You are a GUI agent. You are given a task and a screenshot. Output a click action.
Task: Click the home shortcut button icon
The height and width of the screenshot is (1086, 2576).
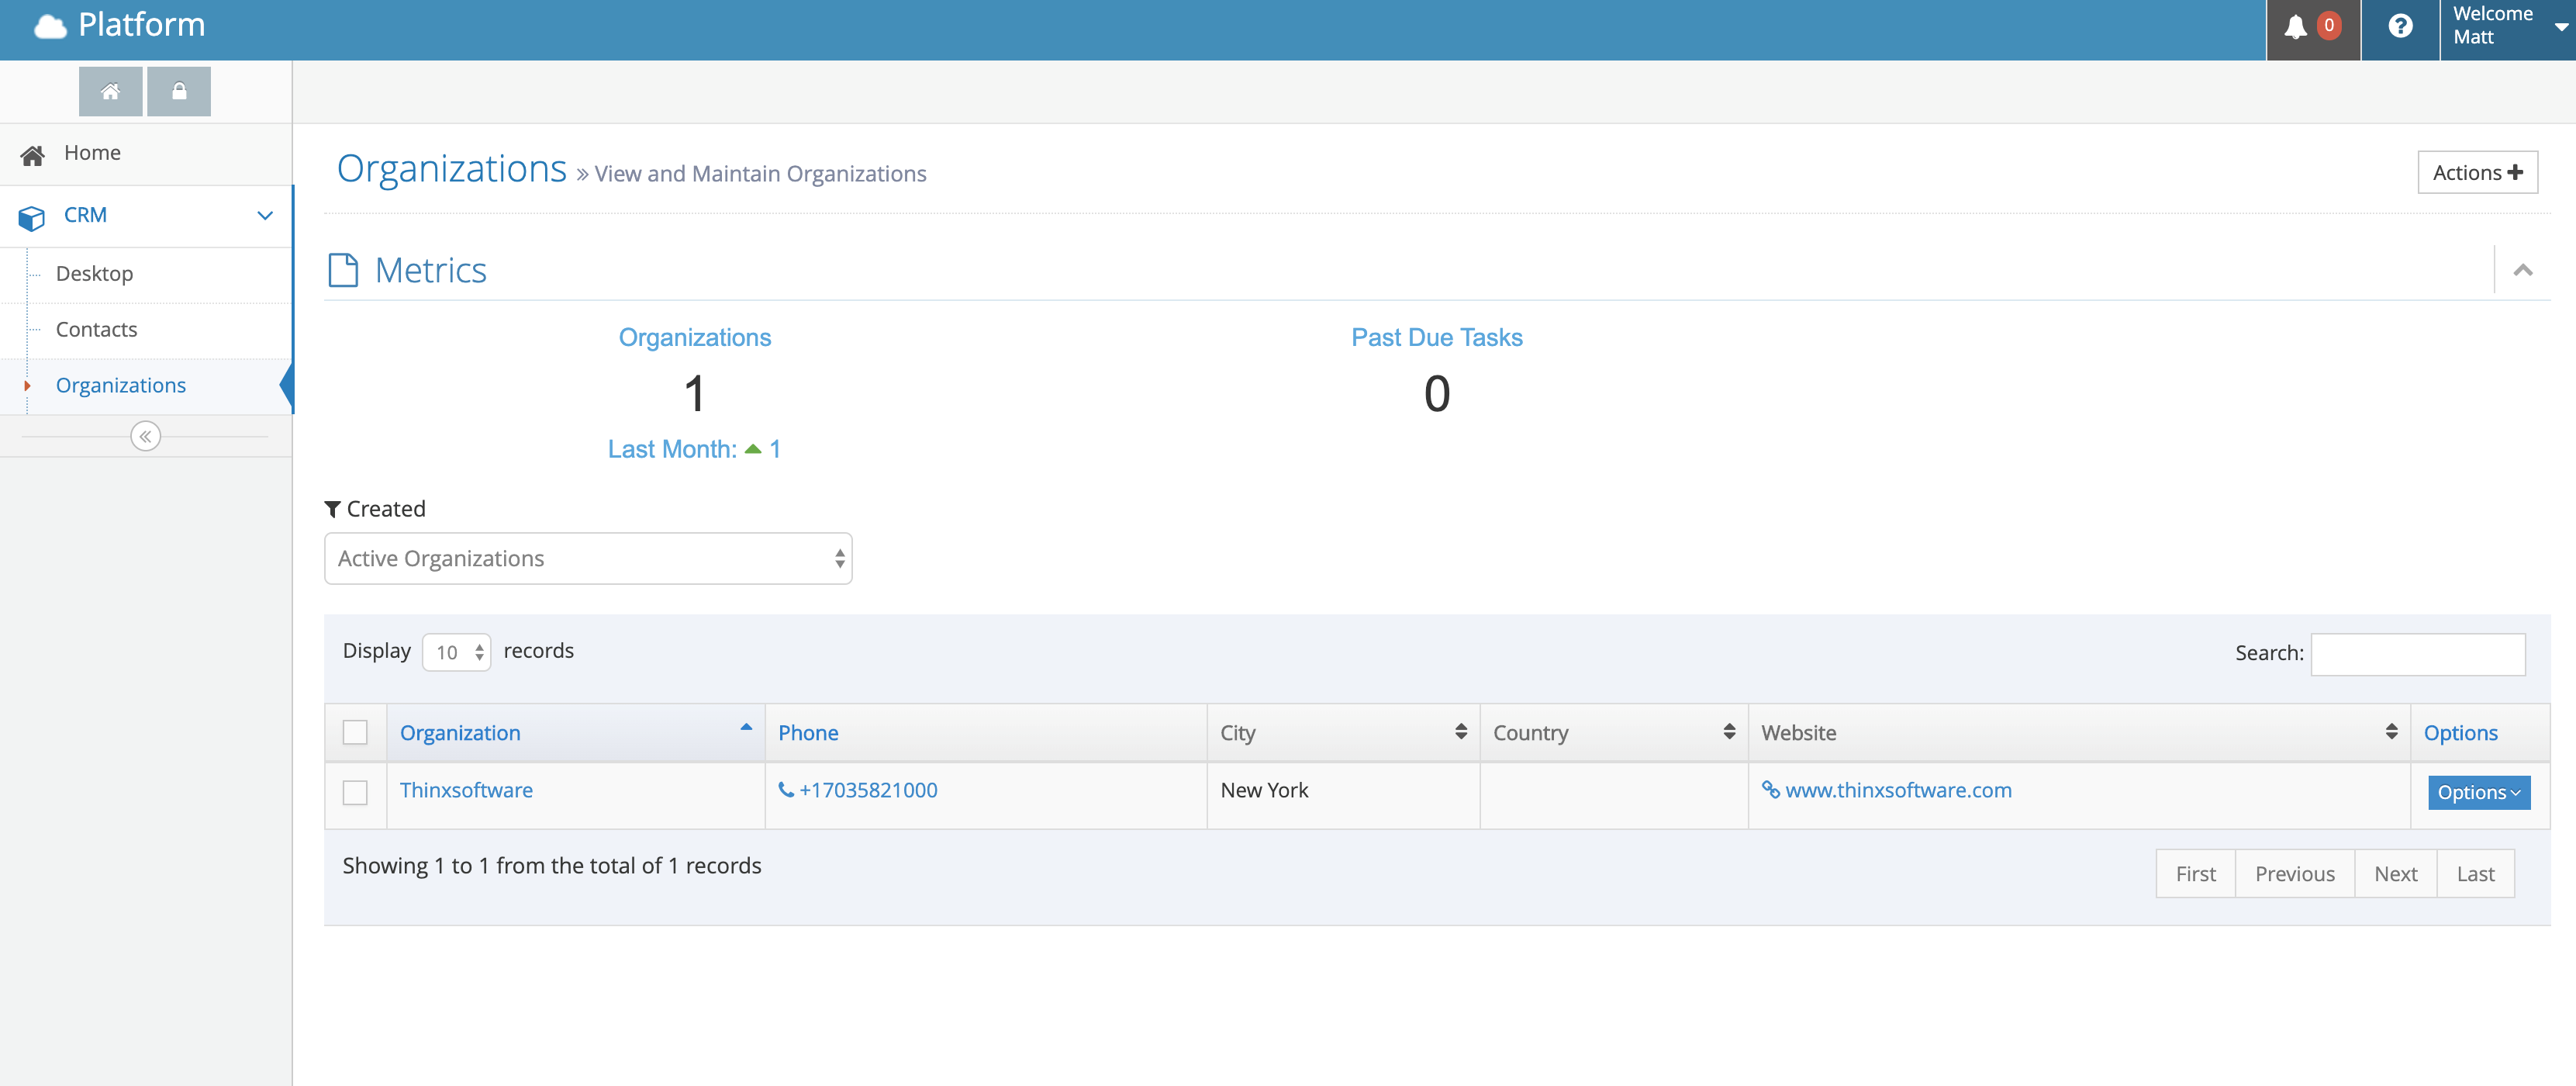pyautogui.click(x=110, y=91)
